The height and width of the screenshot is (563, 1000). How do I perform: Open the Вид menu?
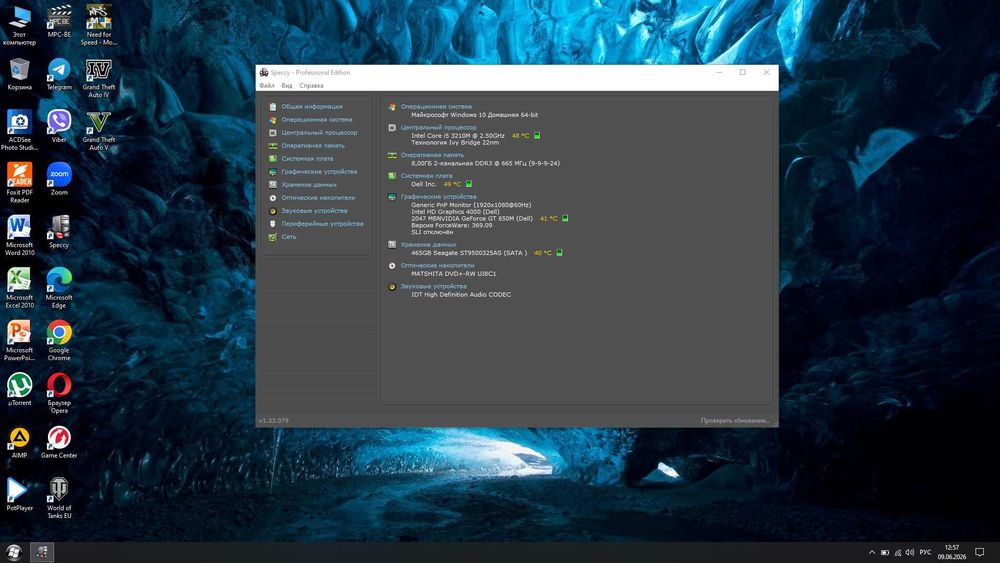(x=287, y=85)
